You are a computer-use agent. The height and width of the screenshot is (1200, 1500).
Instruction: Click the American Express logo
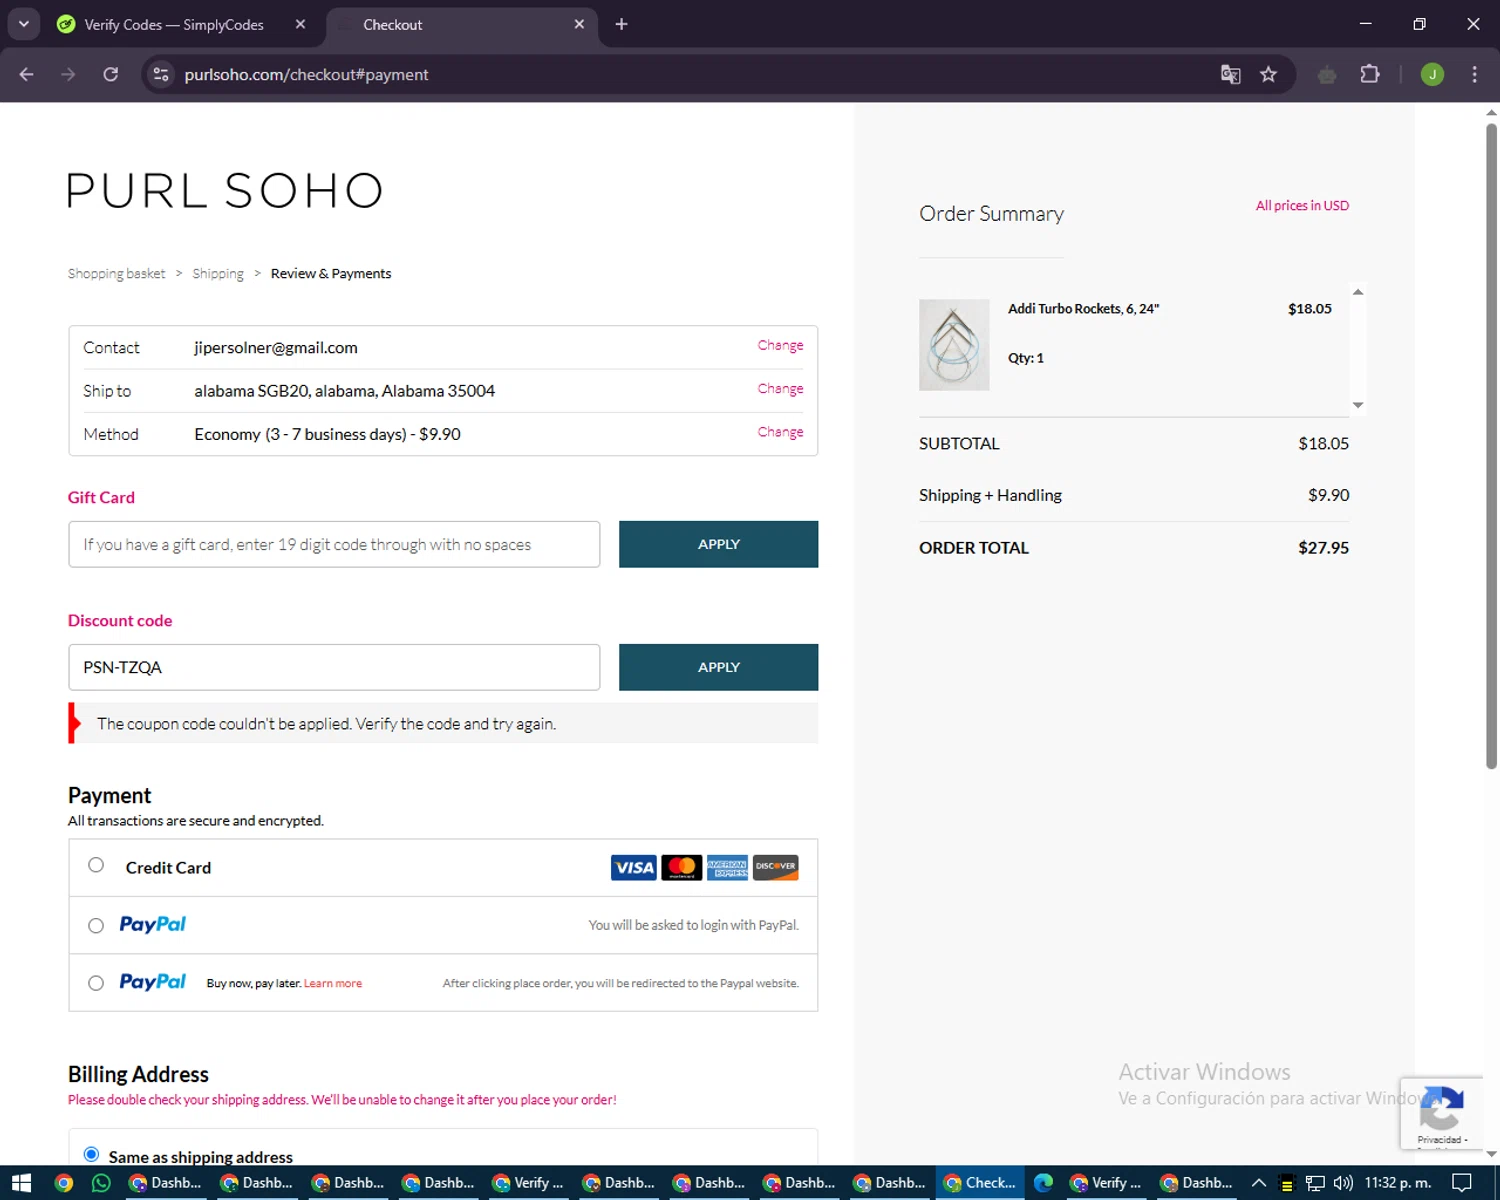727,867
